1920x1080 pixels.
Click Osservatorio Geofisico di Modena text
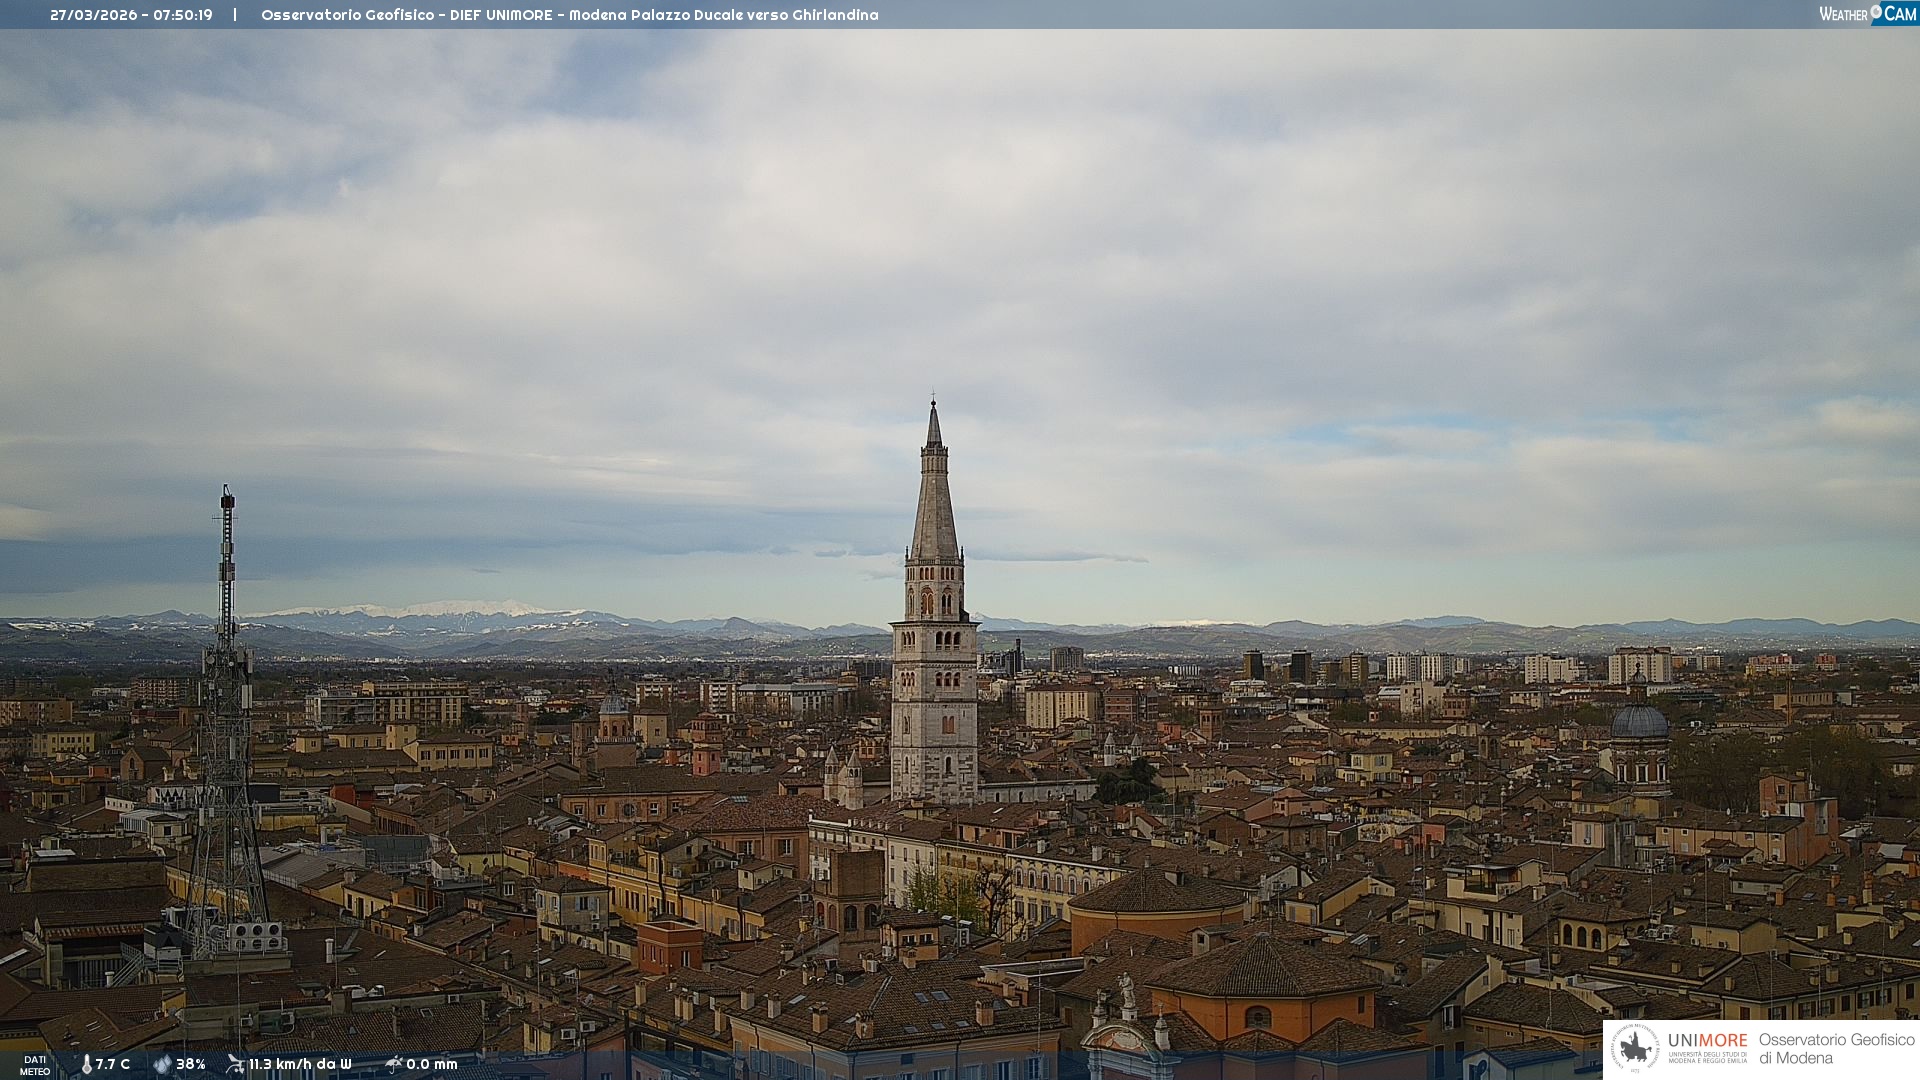click(1836, 1048)
